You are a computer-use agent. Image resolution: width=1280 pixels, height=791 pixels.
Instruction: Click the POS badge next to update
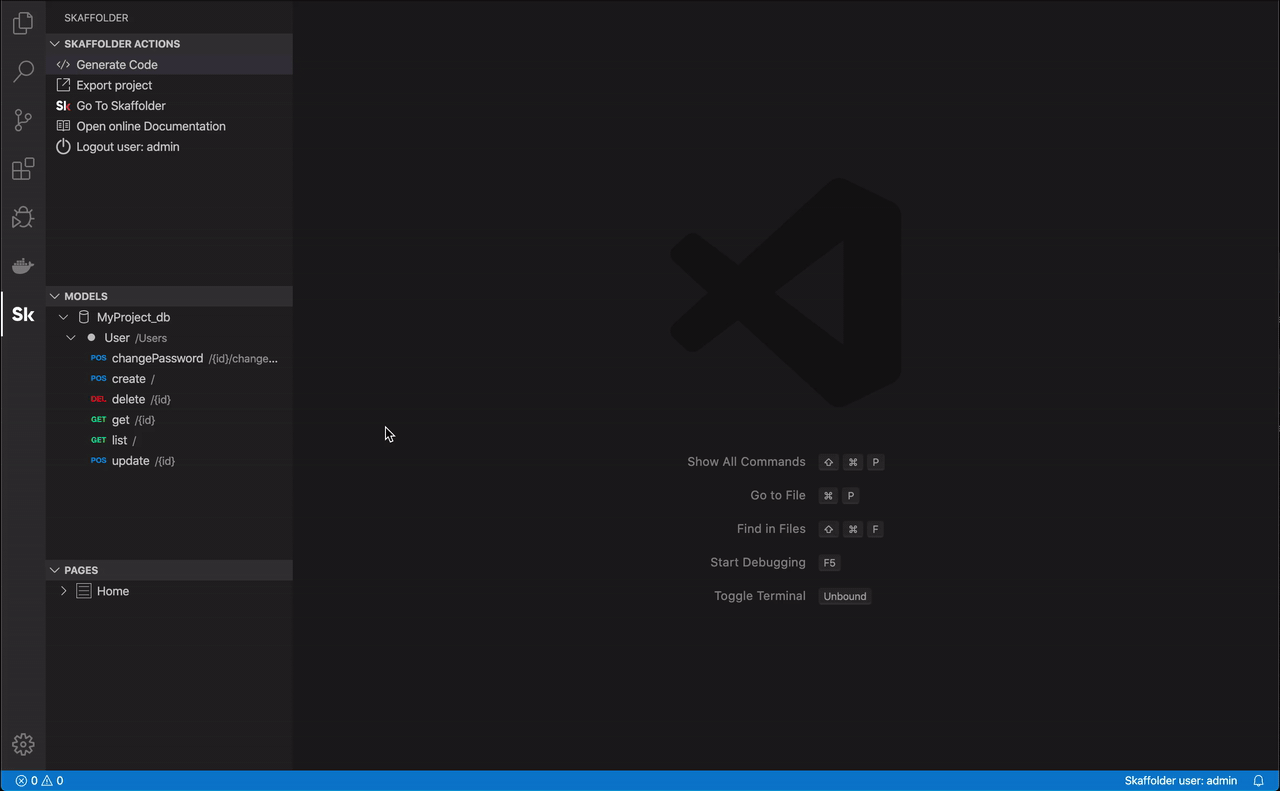point(98,461)
